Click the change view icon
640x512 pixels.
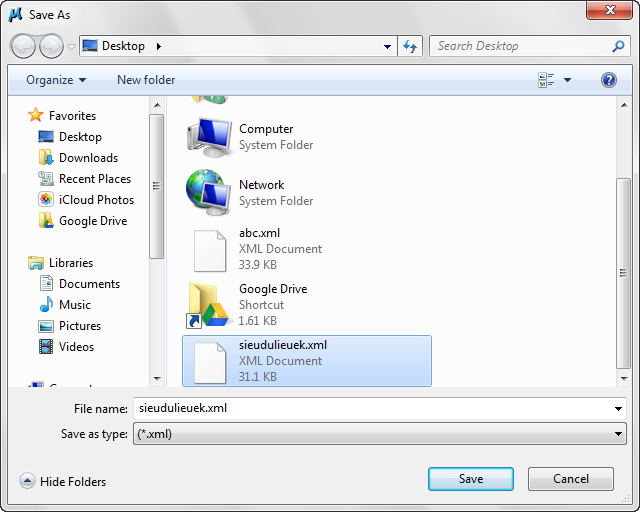546,80
